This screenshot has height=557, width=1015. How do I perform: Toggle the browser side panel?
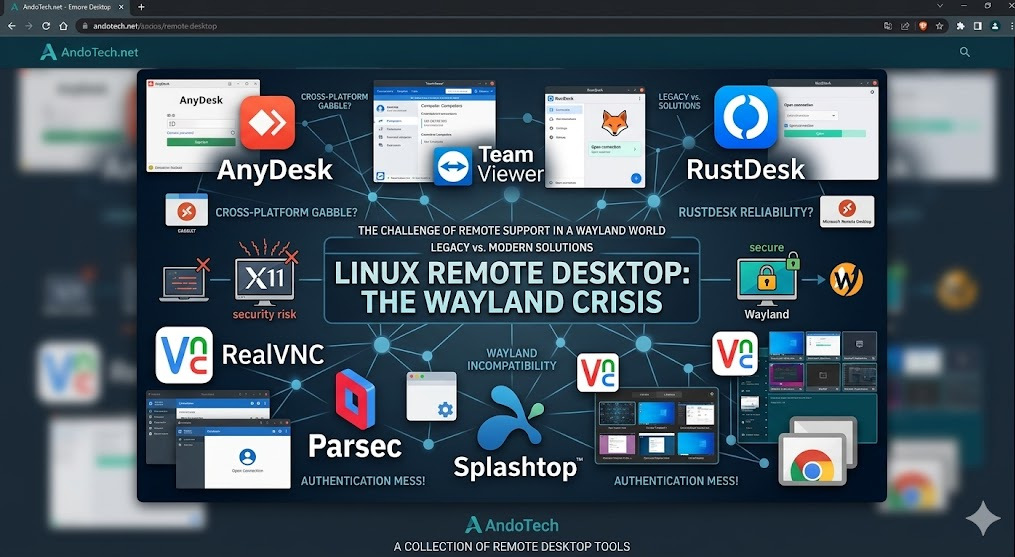point(977,26)
